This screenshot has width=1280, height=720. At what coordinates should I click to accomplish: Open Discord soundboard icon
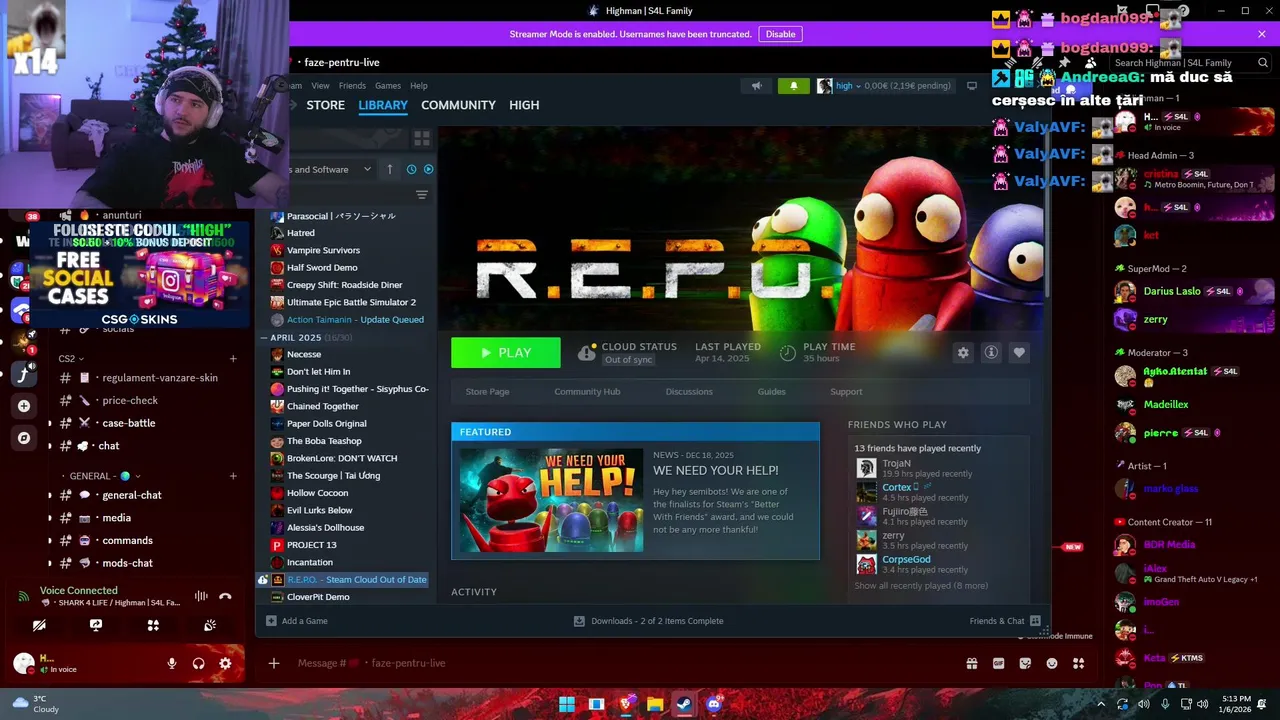(210, 625)
